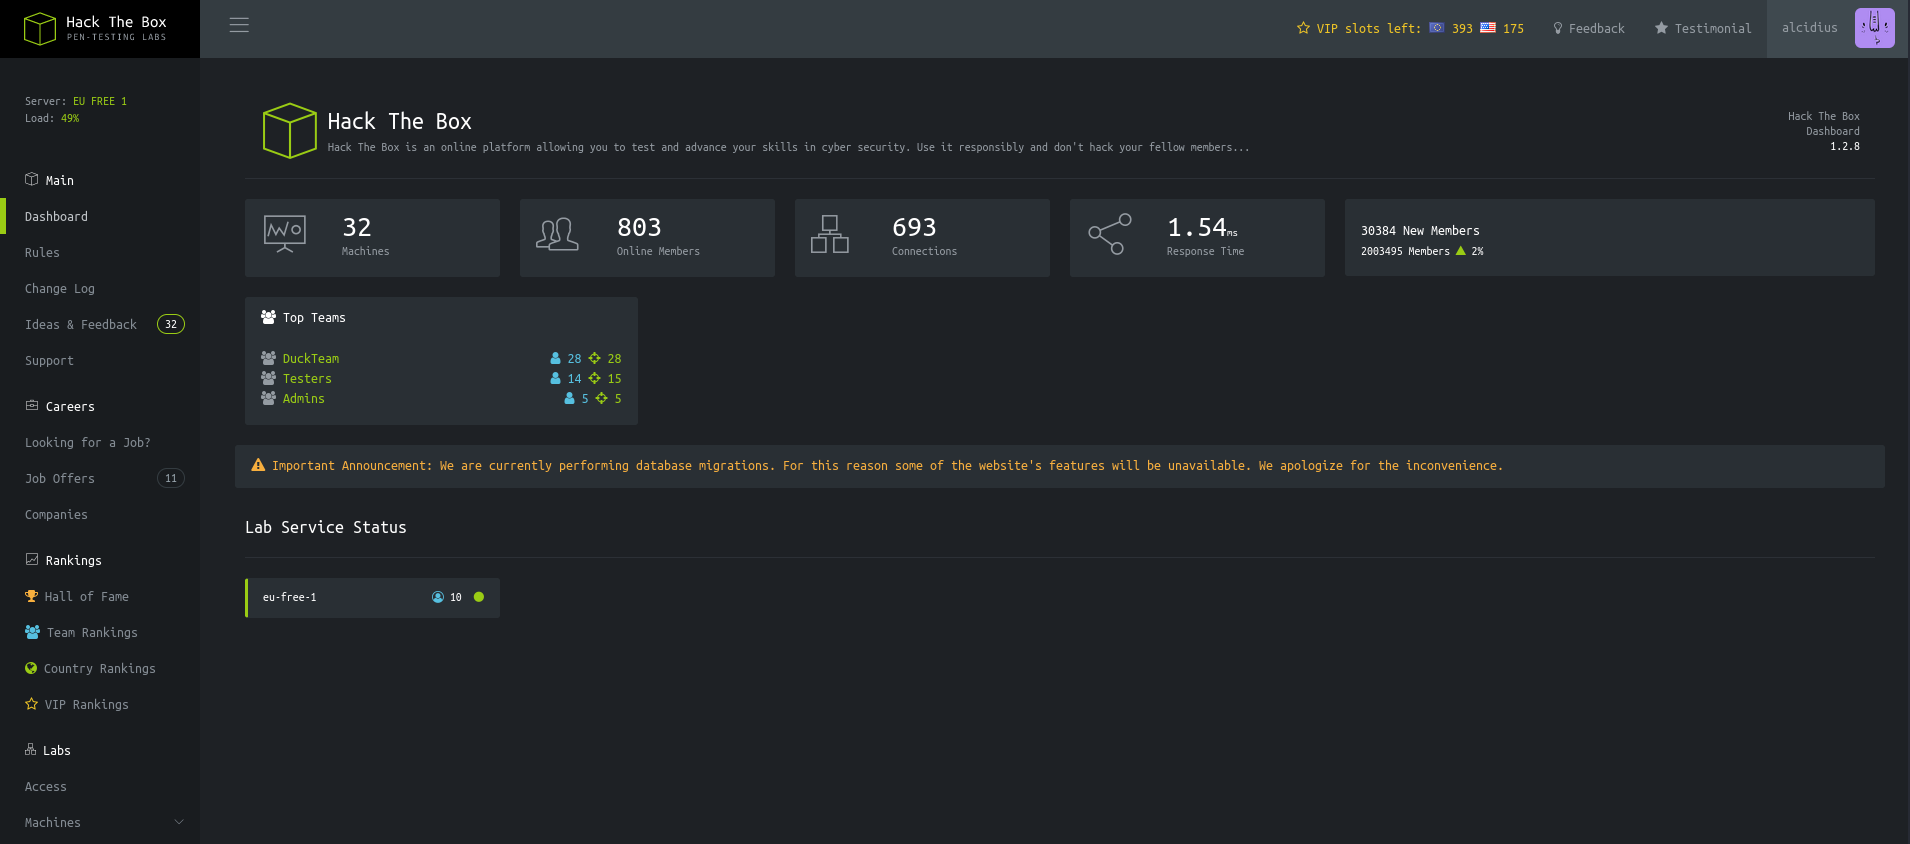Click the VIP Rankings star icon
The image size is (1910, 844).
(31, 704)
